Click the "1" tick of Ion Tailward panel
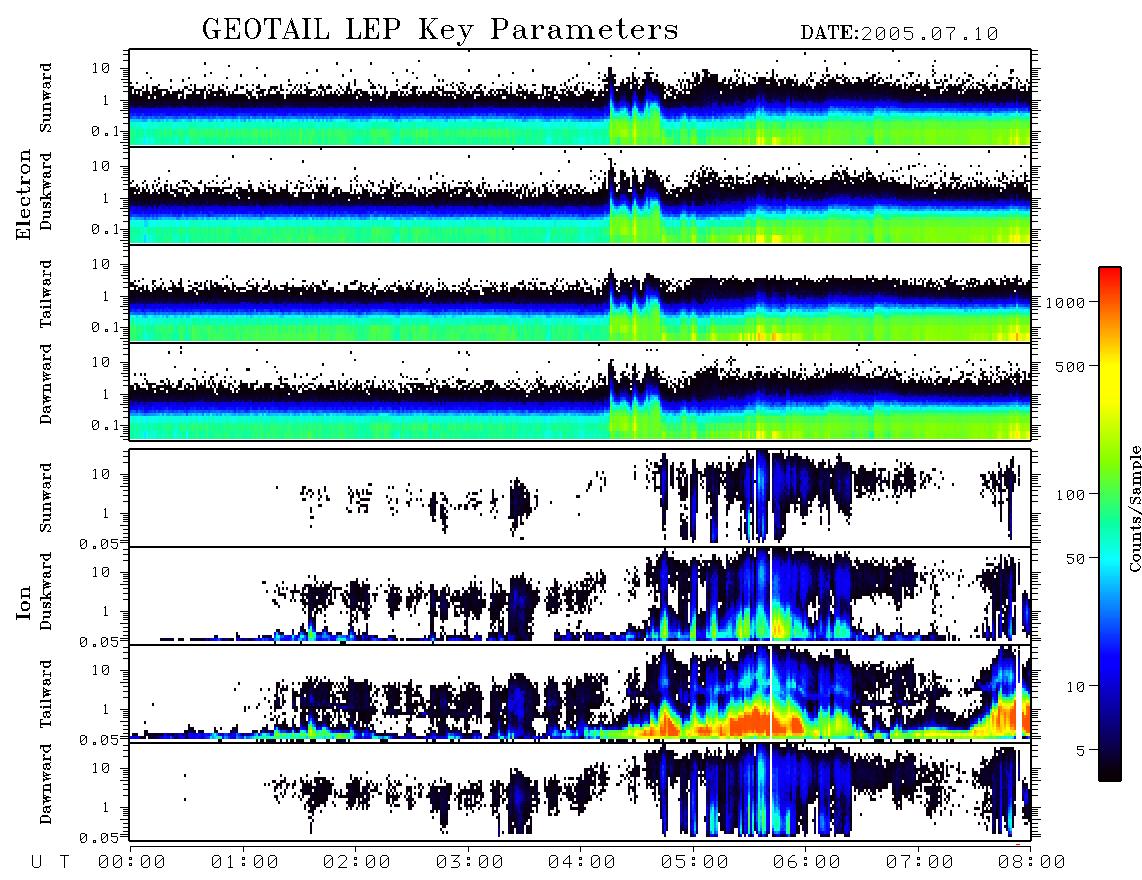The width and height of the screenshot is (1142, 880). (x=106, y=709)
